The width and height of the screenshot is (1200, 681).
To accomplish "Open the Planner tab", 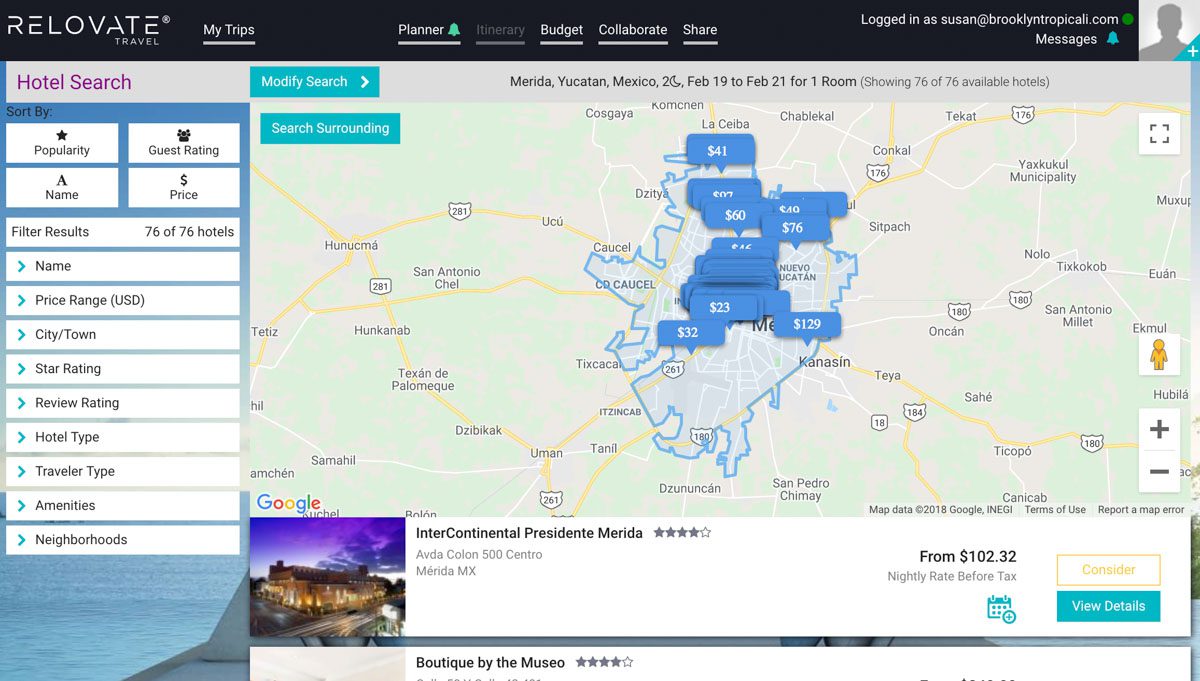I will click(421, 30).
